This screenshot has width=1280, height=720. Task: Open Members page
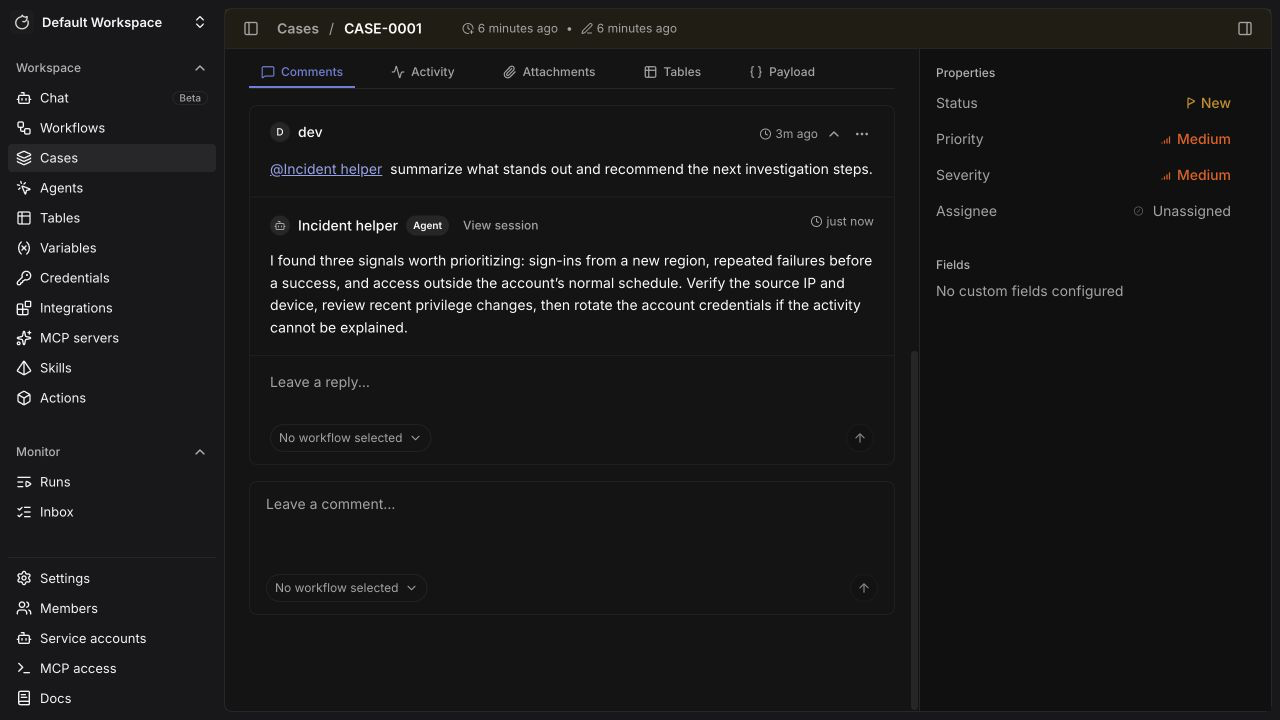[112, 608]
